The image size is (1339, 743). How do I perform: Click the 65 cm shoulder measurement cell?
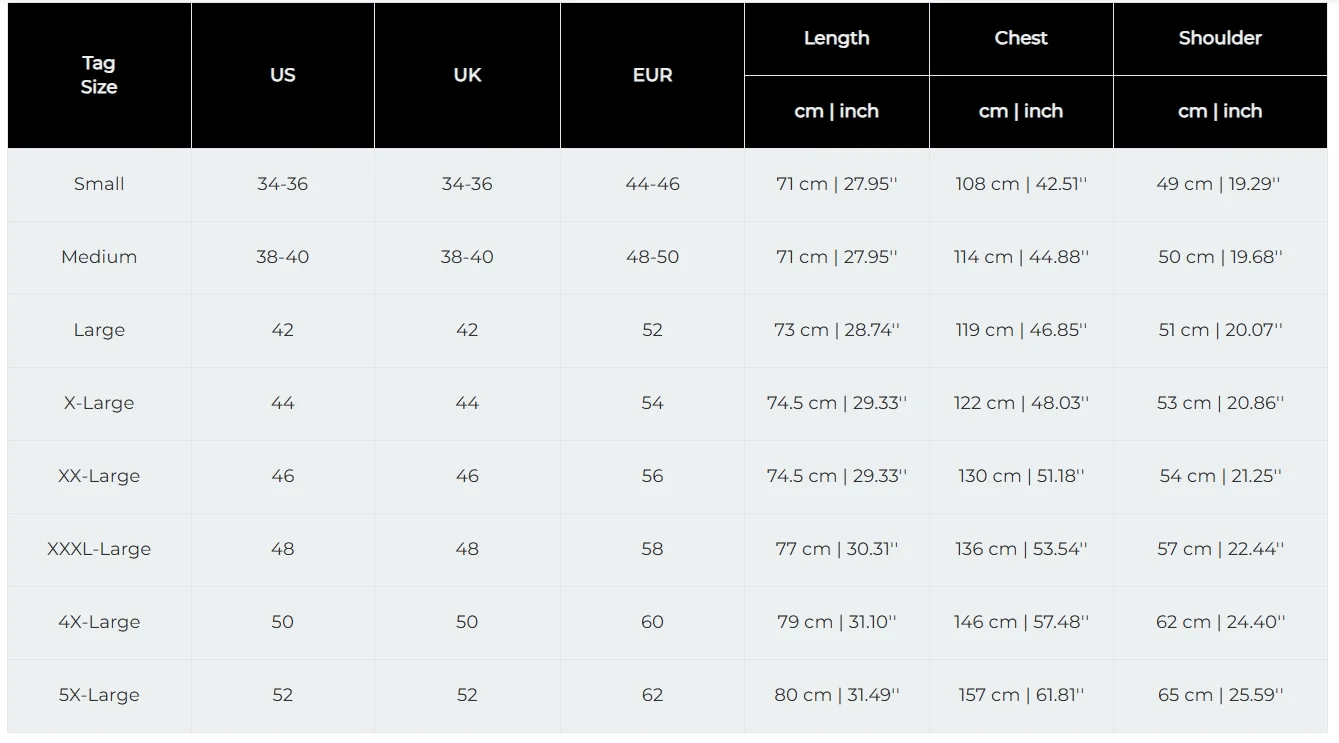pyautogui.click(x=1220, y=695)
